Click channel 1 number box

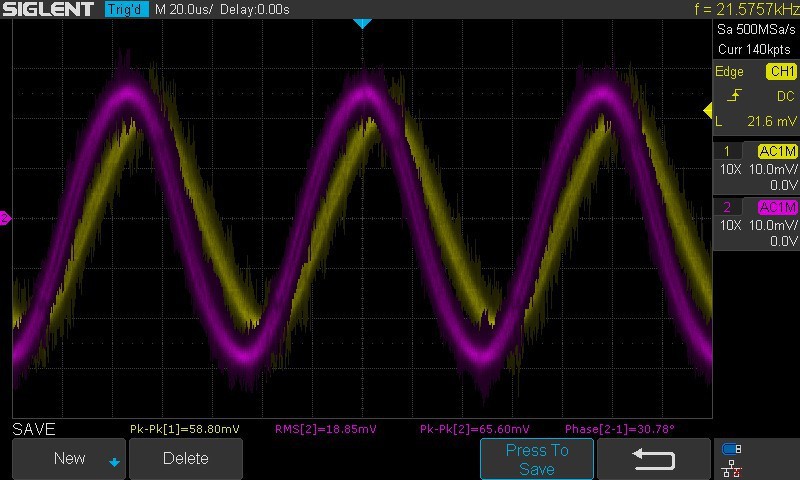[x=727, y=151]
